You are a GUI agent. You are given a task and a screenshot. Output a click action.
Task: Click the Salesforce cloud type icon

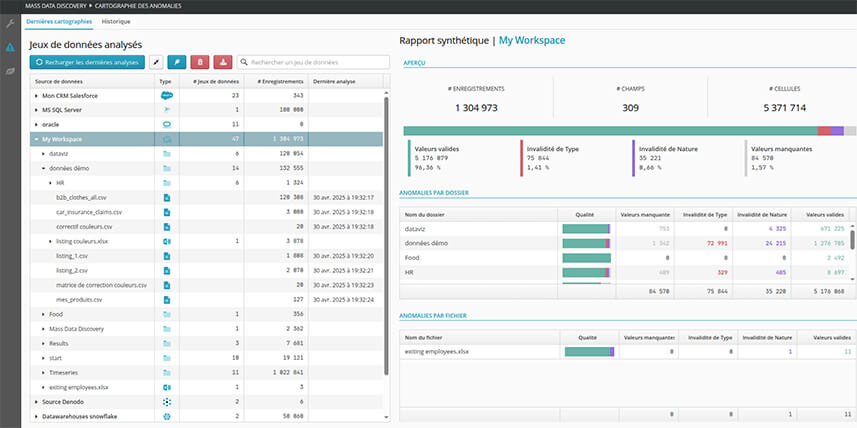(167, 95)
